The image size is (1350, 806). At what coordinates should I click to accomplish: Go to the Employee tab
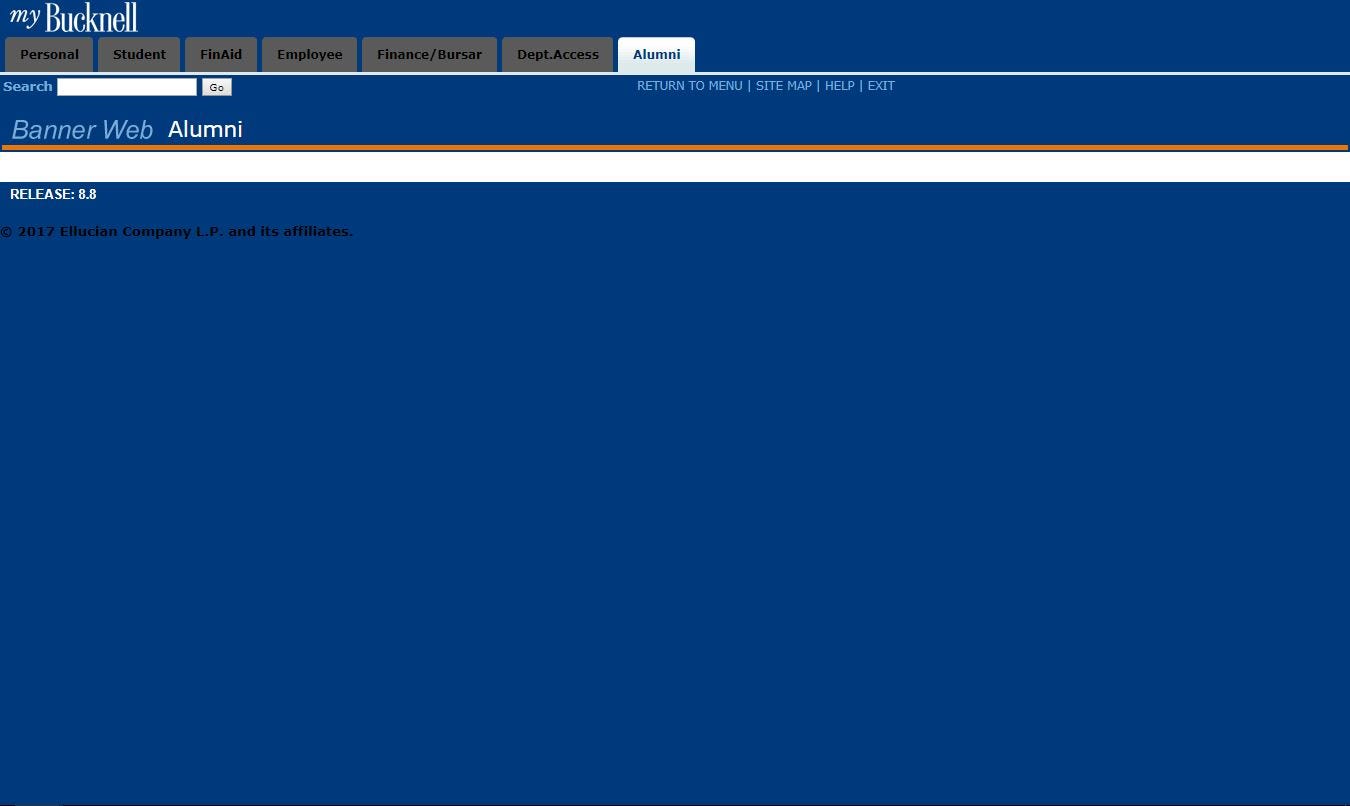pyautogui.click(x=309, y=55)
